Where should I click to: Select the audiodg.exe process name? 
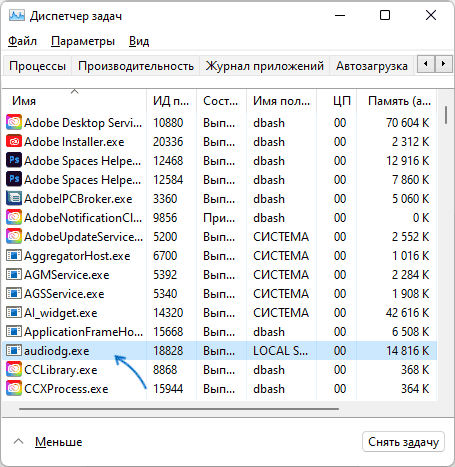coord(57,351)
